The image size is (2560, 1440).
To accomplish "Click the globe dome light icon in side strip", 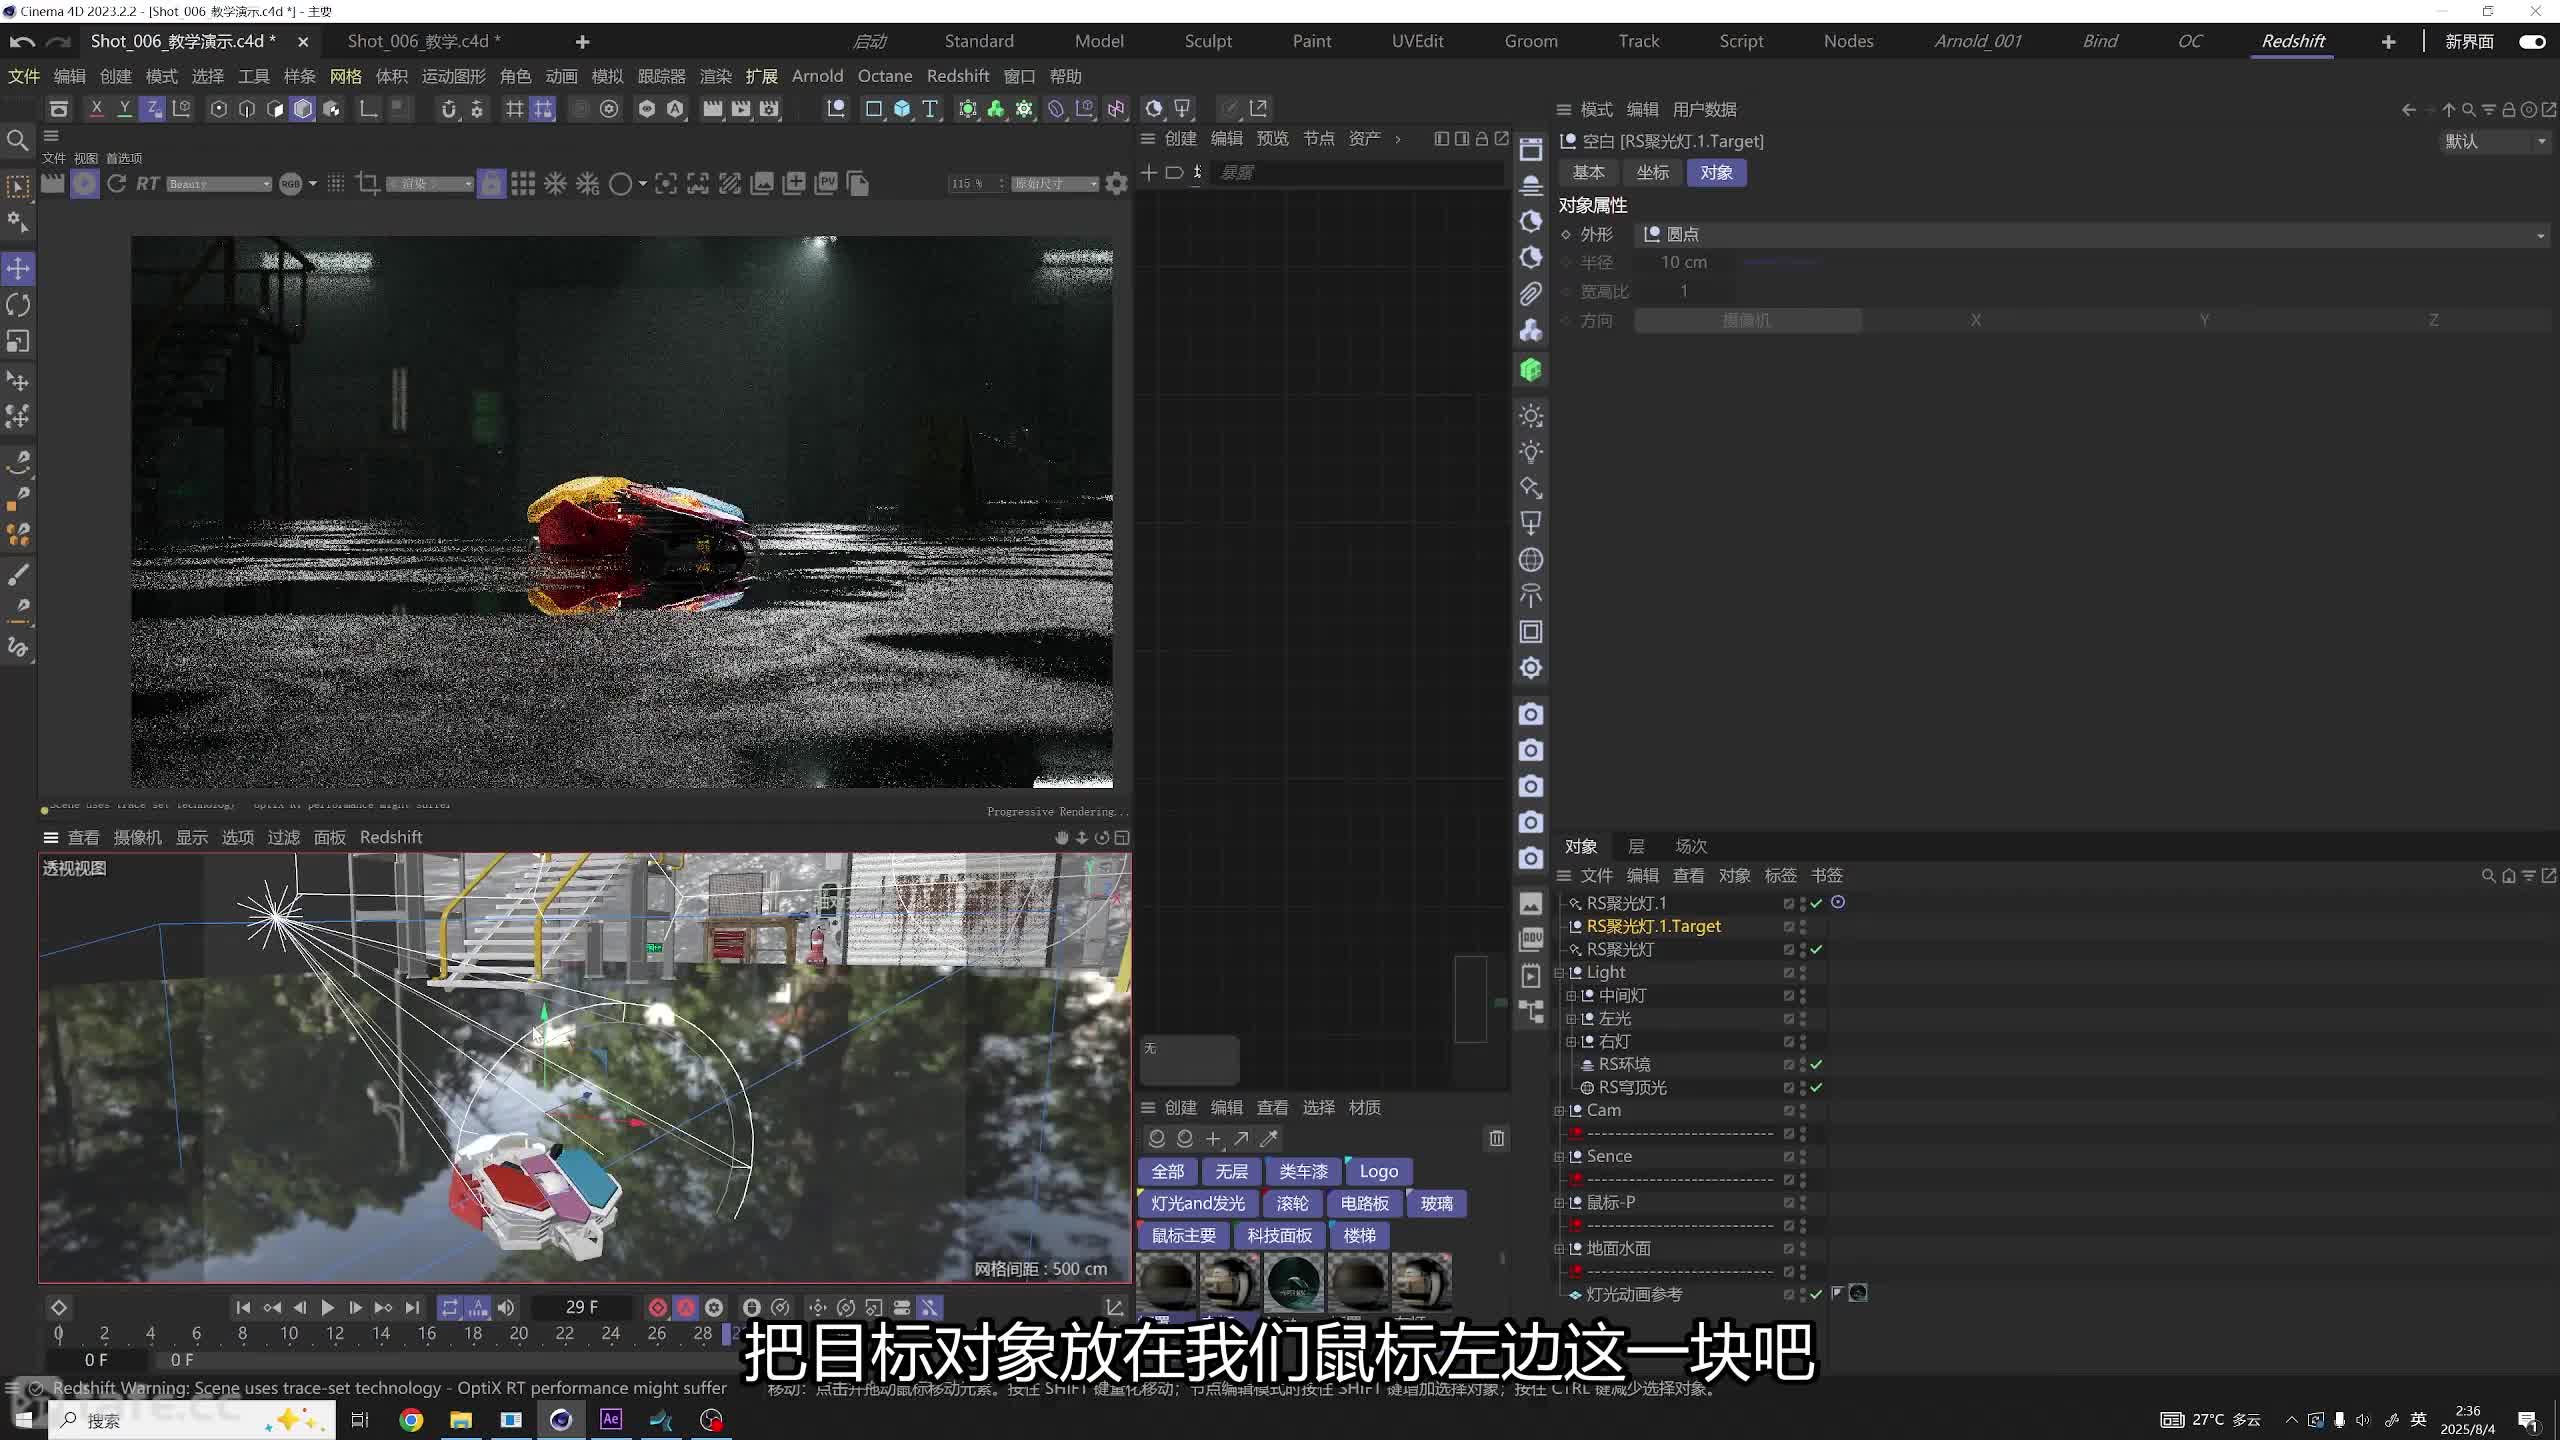I will tap(1531, 560).
